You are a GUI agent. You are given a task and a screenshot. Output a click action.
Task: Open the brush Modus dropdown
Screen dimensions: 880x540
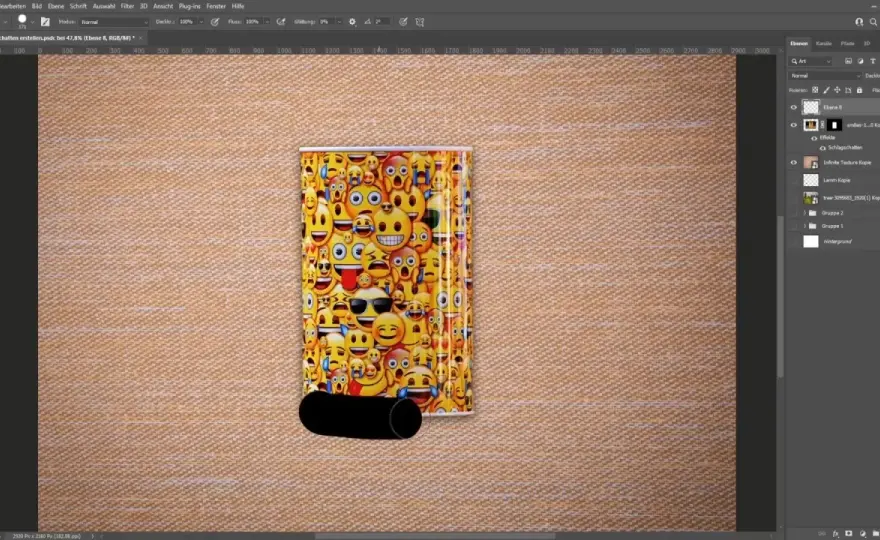coord(114,22)
